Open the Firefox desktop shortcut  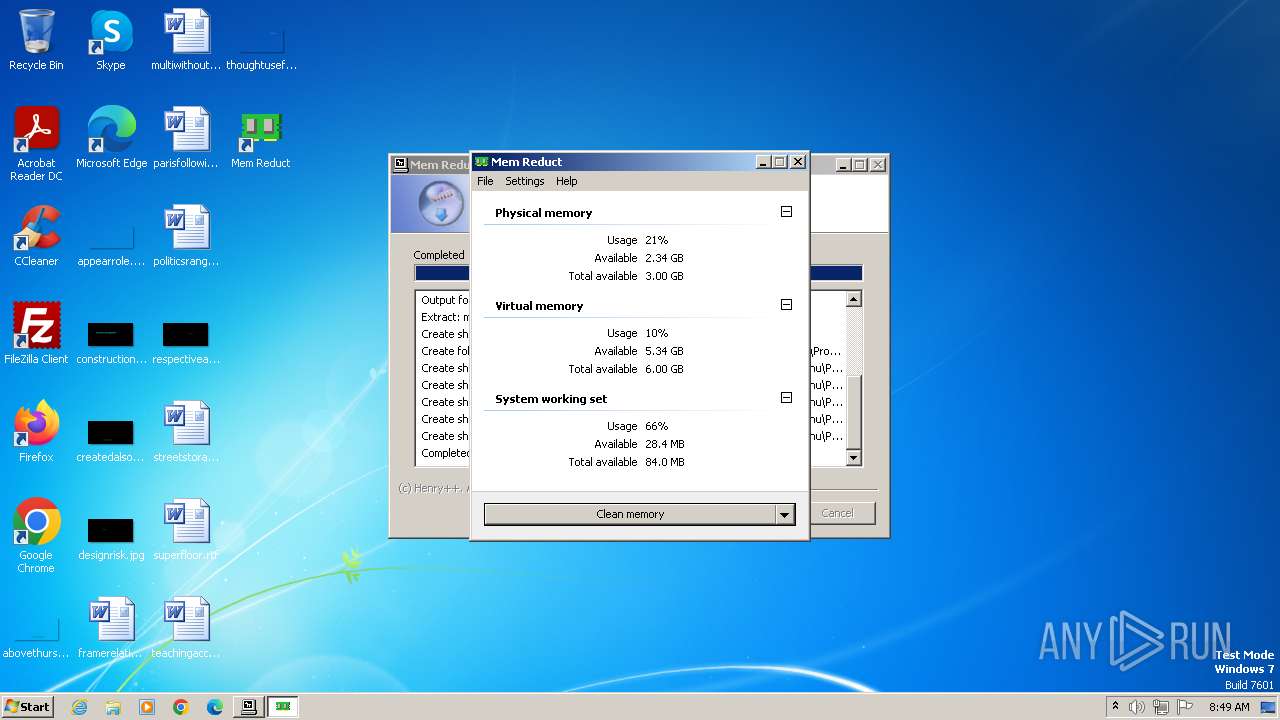click(x=36, y=432)
